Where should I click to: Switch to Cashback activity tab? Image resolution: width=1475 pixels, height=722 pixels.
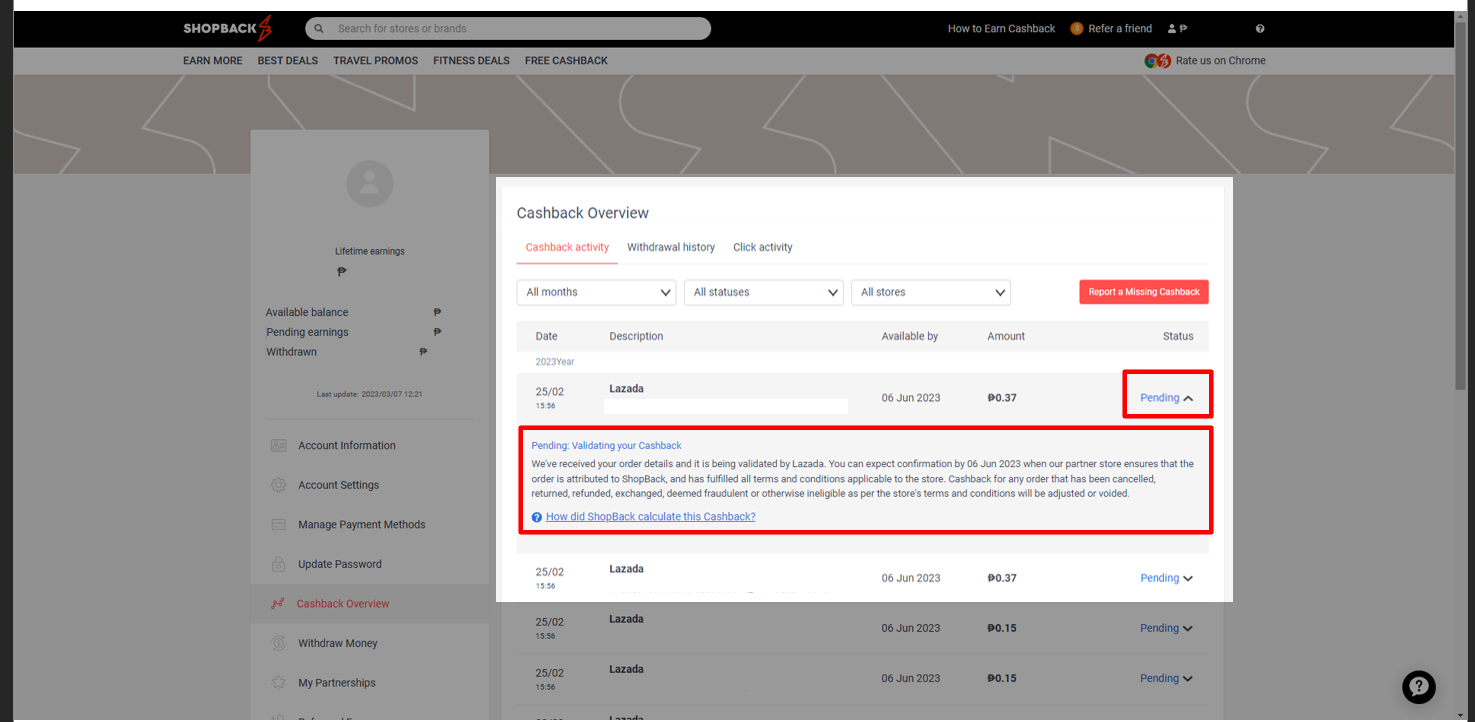coord(567,247)
